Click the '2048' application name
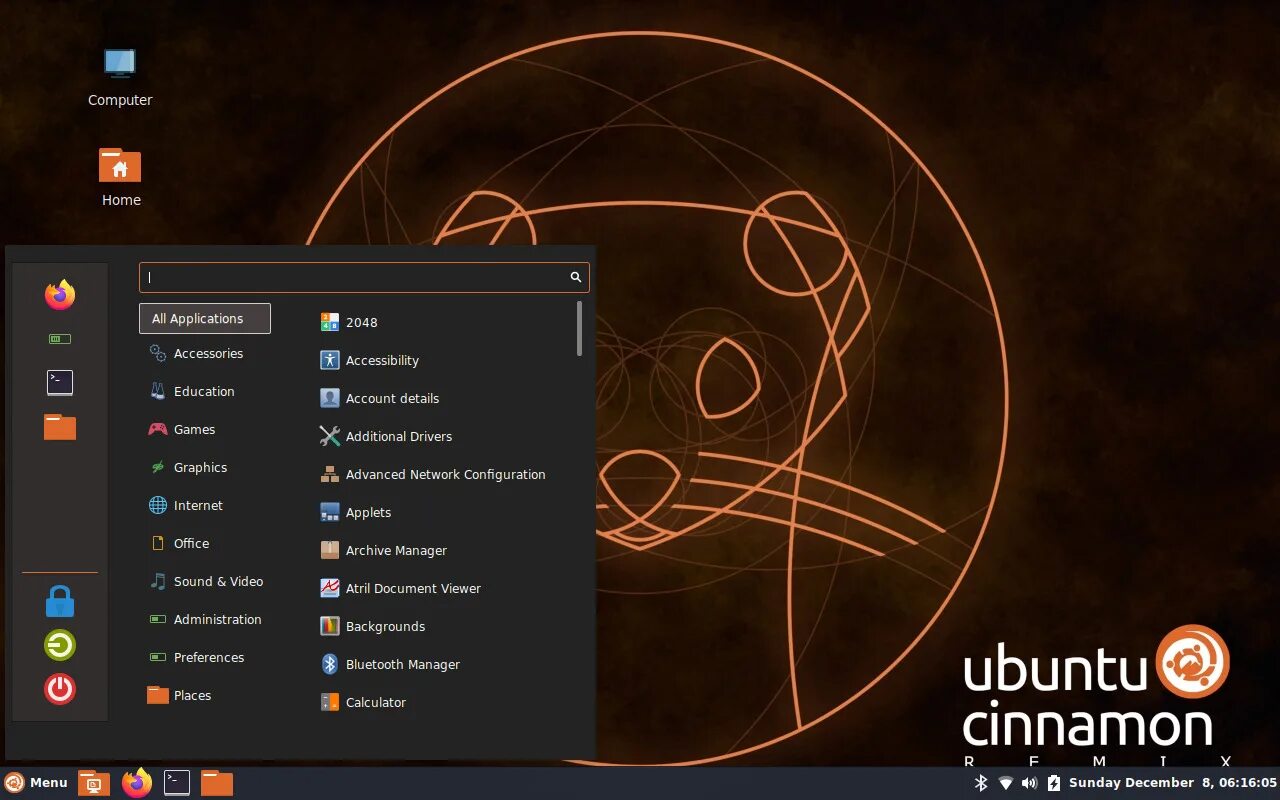Screen dimensions: 1280x800 362,322
